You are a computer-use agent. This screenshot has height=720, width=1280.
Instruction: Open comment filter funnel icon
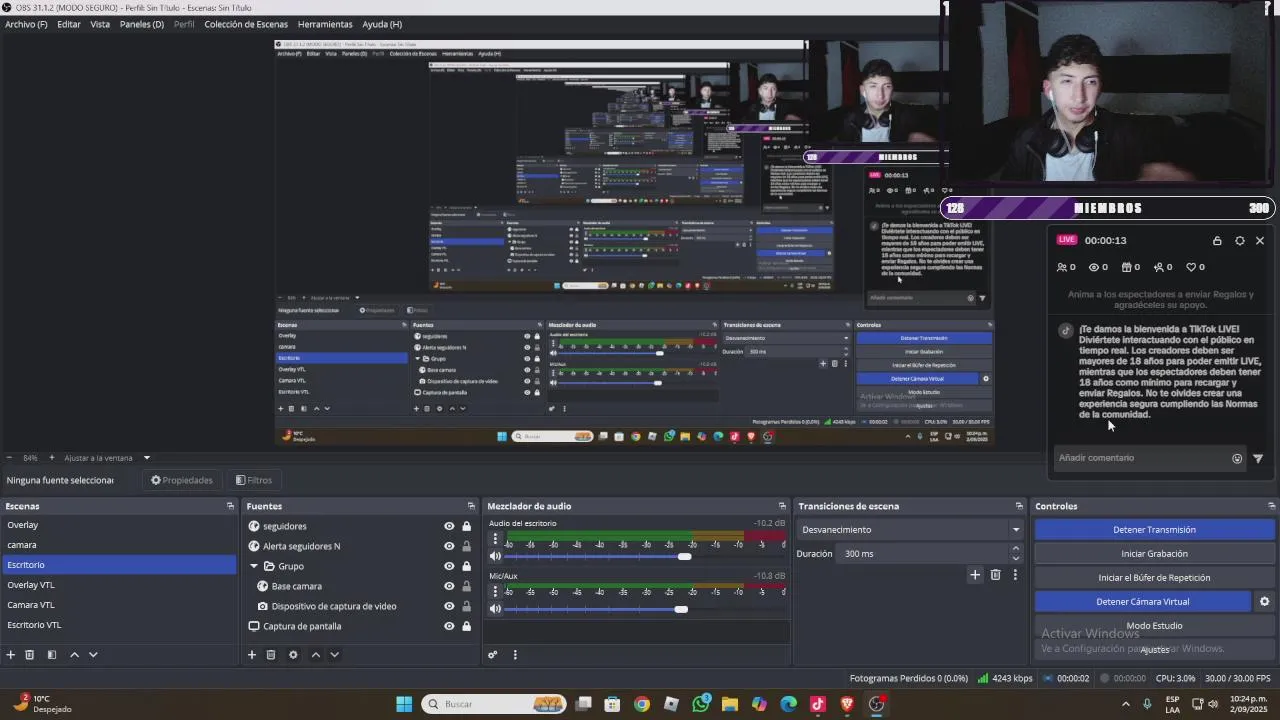[1258, 458]
